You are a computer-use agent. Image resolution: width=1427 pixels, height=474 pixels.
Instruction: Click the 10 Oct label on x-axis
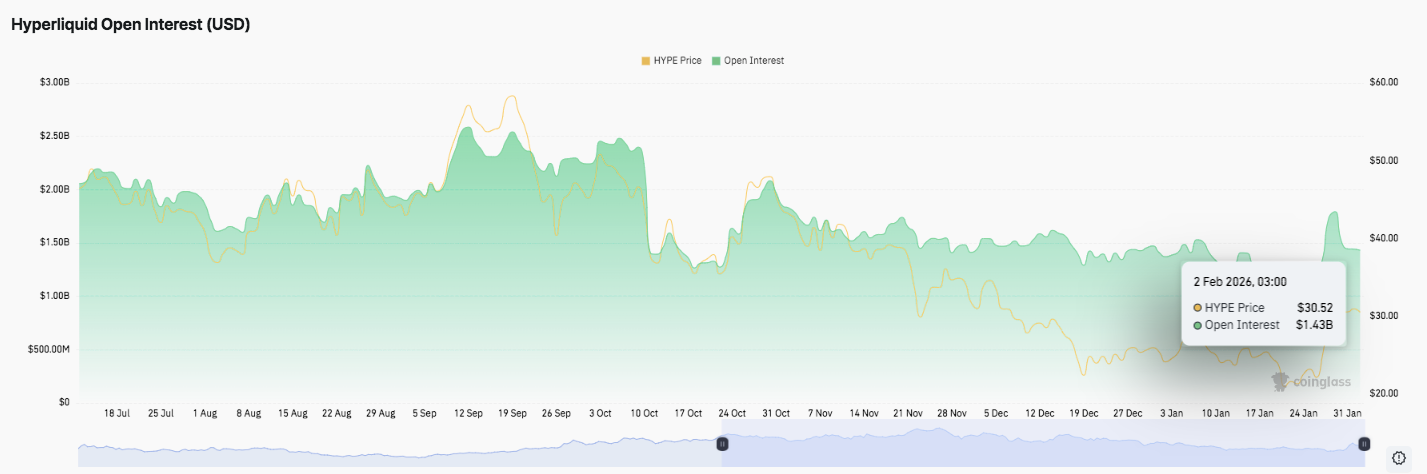[x=644, y=413]
